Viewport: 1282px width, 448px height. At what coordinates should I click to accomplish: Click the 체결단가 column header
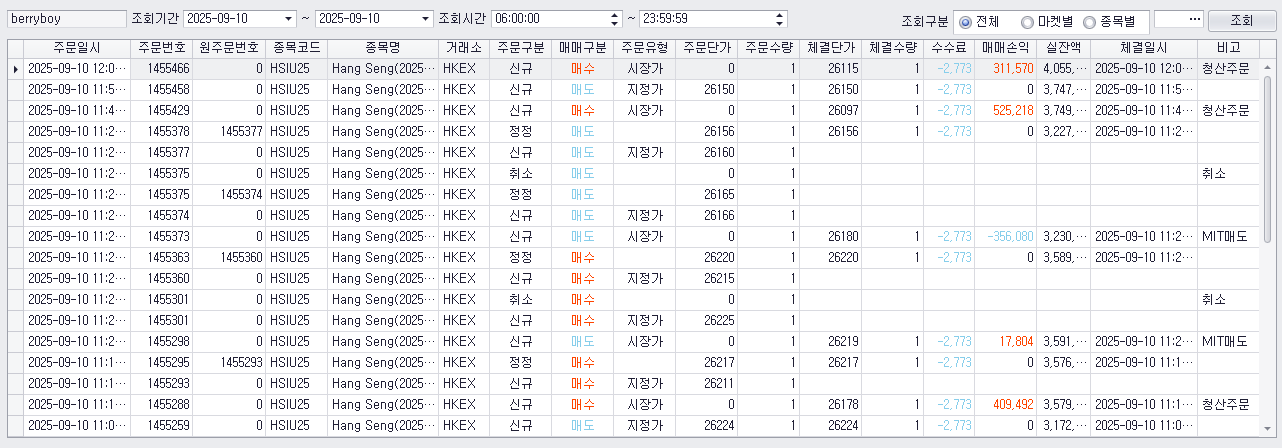(830, 48)
